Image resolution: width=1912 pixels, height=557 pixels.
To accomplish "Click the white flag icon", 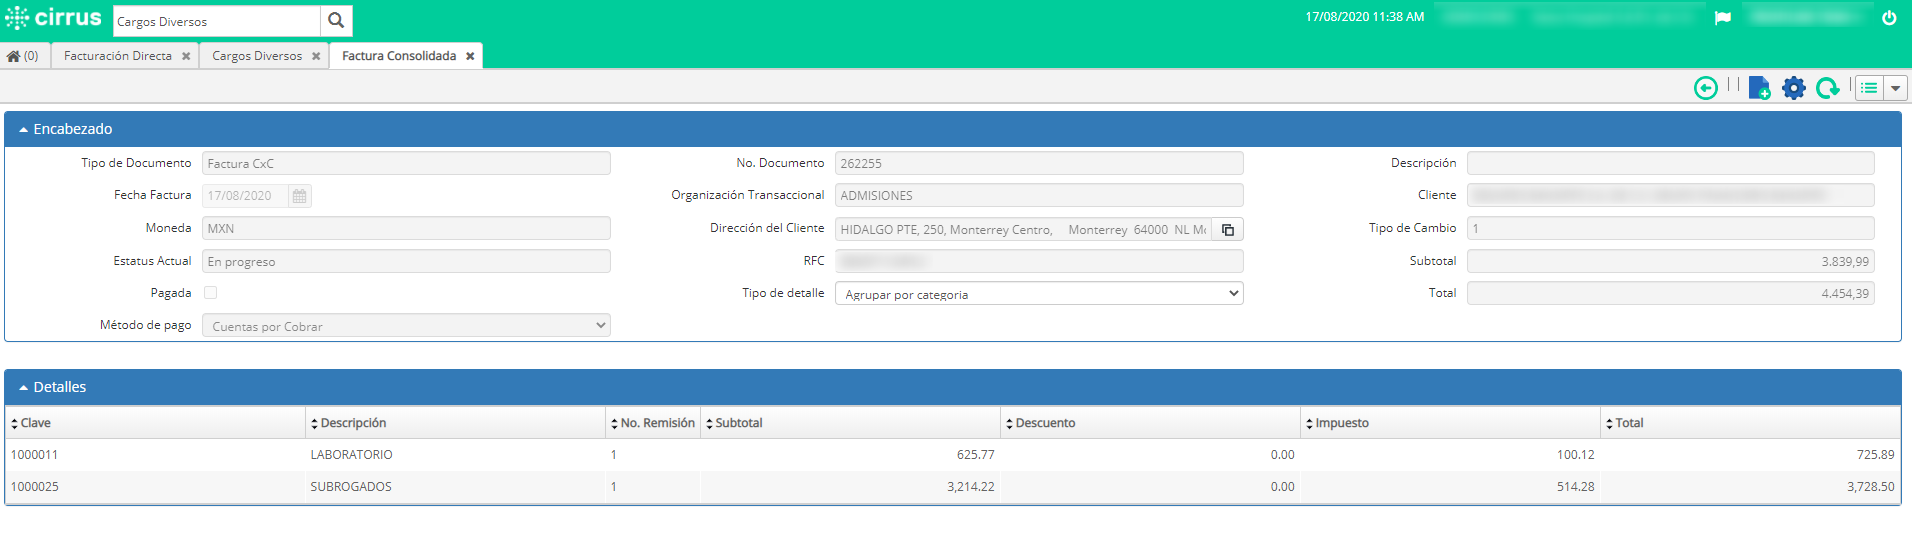I will point(1722,18).
